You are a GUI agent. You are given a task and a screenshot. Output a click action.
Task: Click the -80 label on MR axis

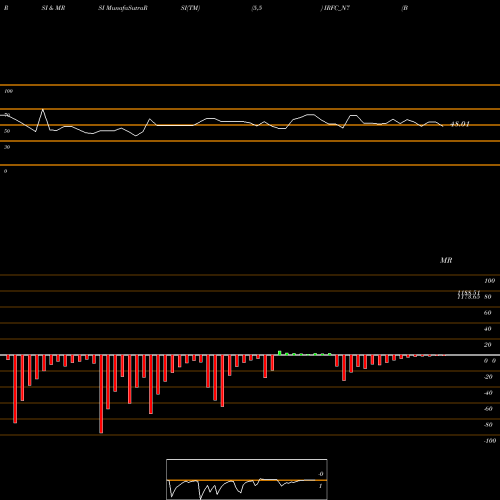(x=488, y=425)
